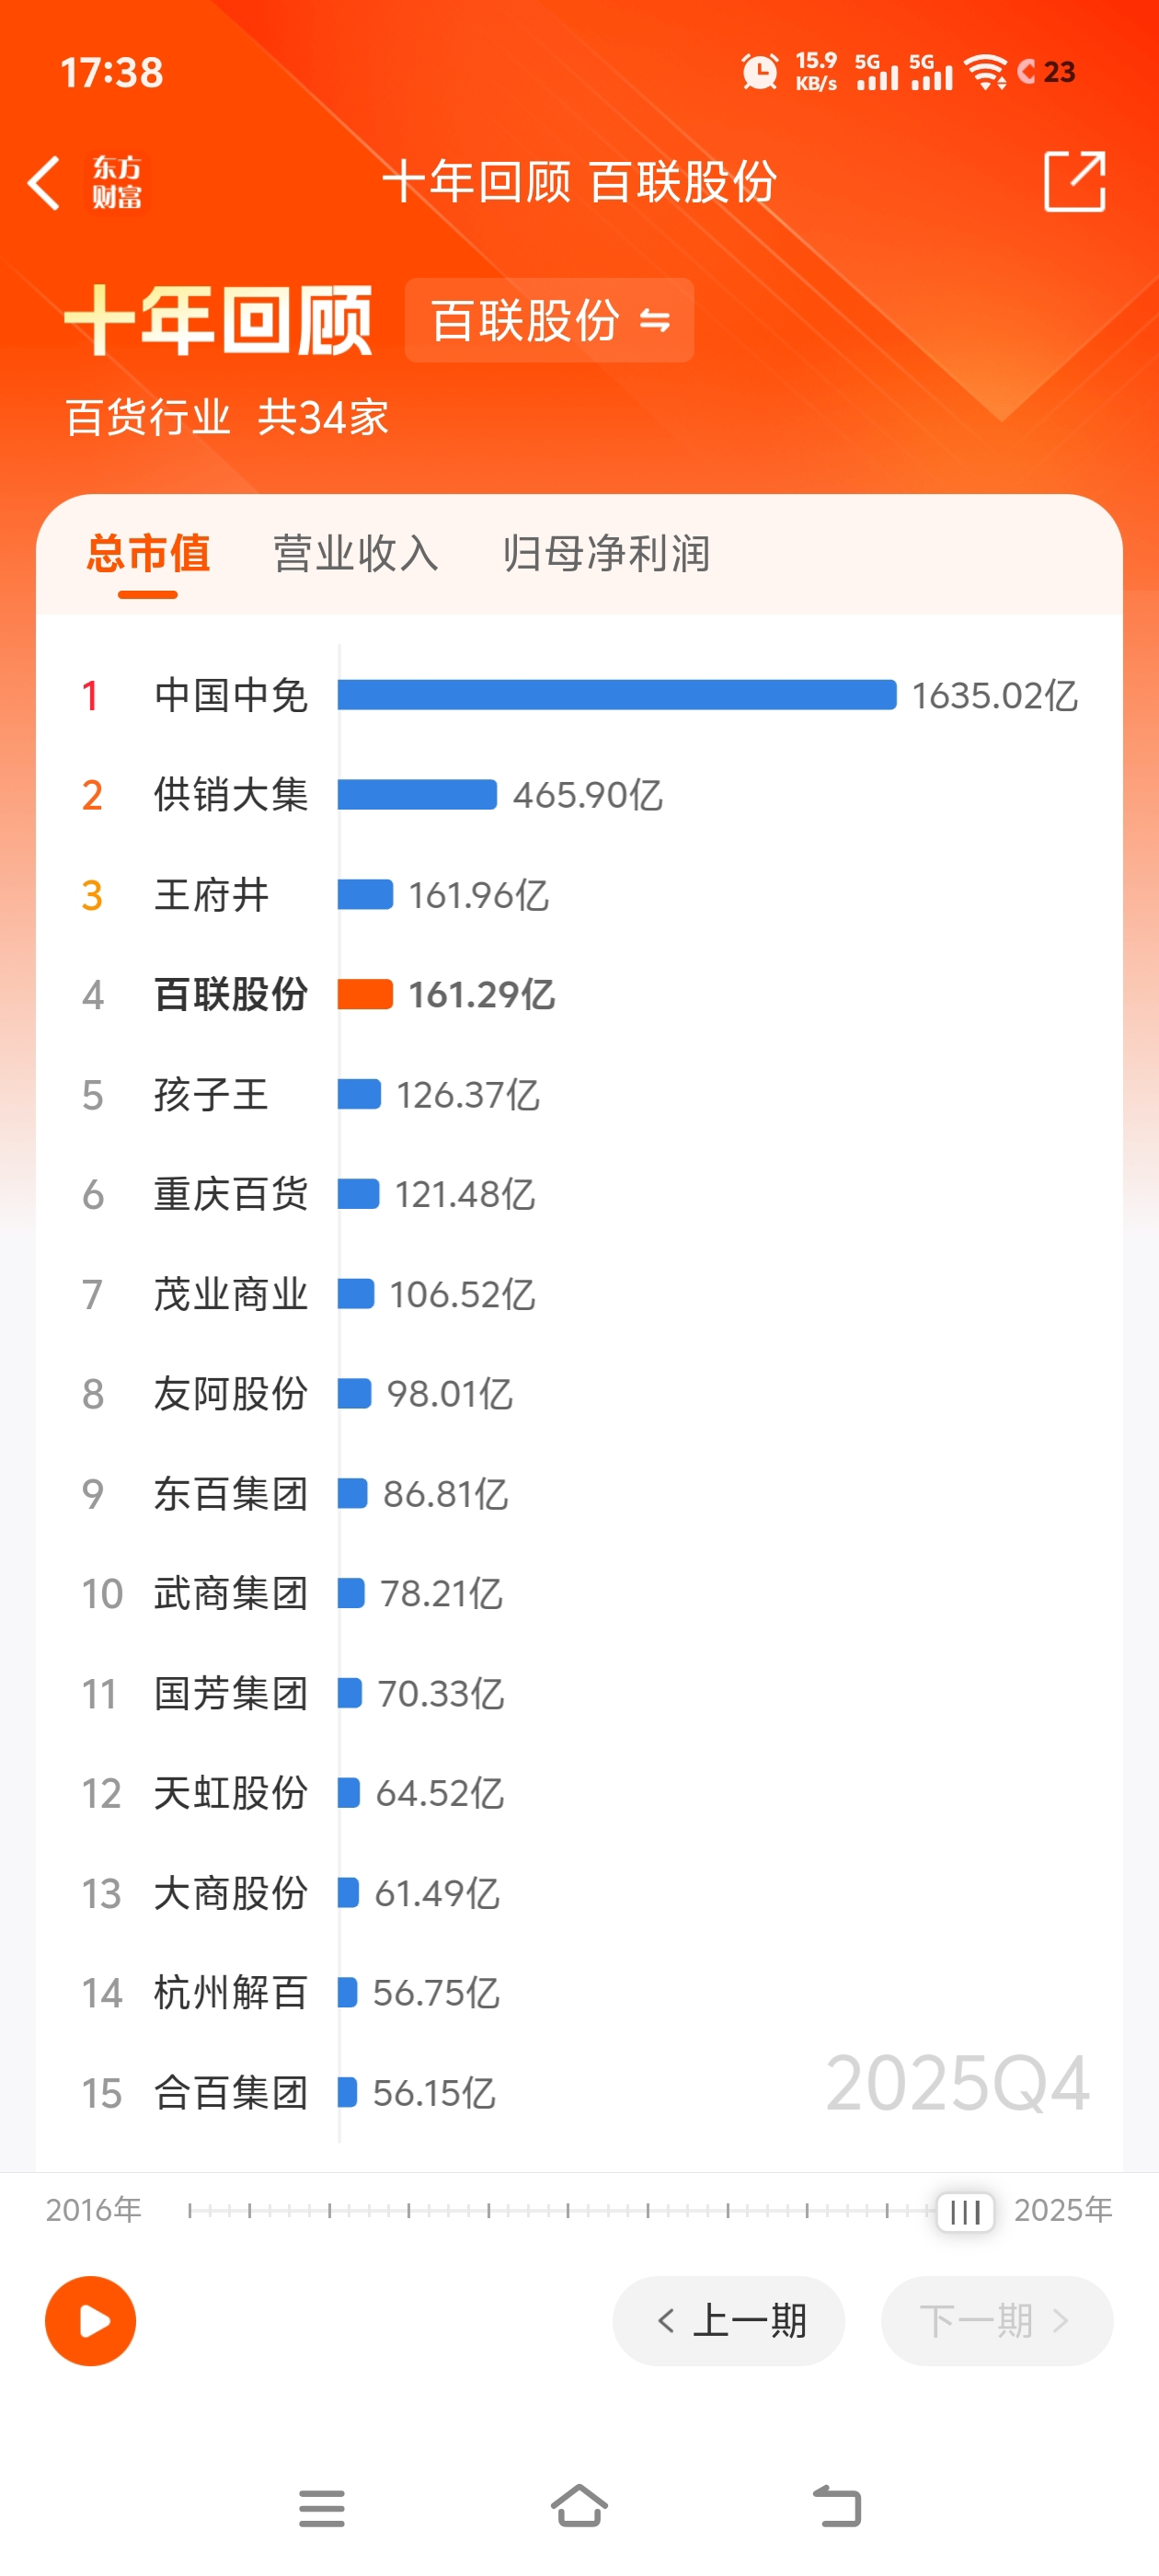Tap the Android home icon
1159x2576 pixels.
coord(579,2506)
